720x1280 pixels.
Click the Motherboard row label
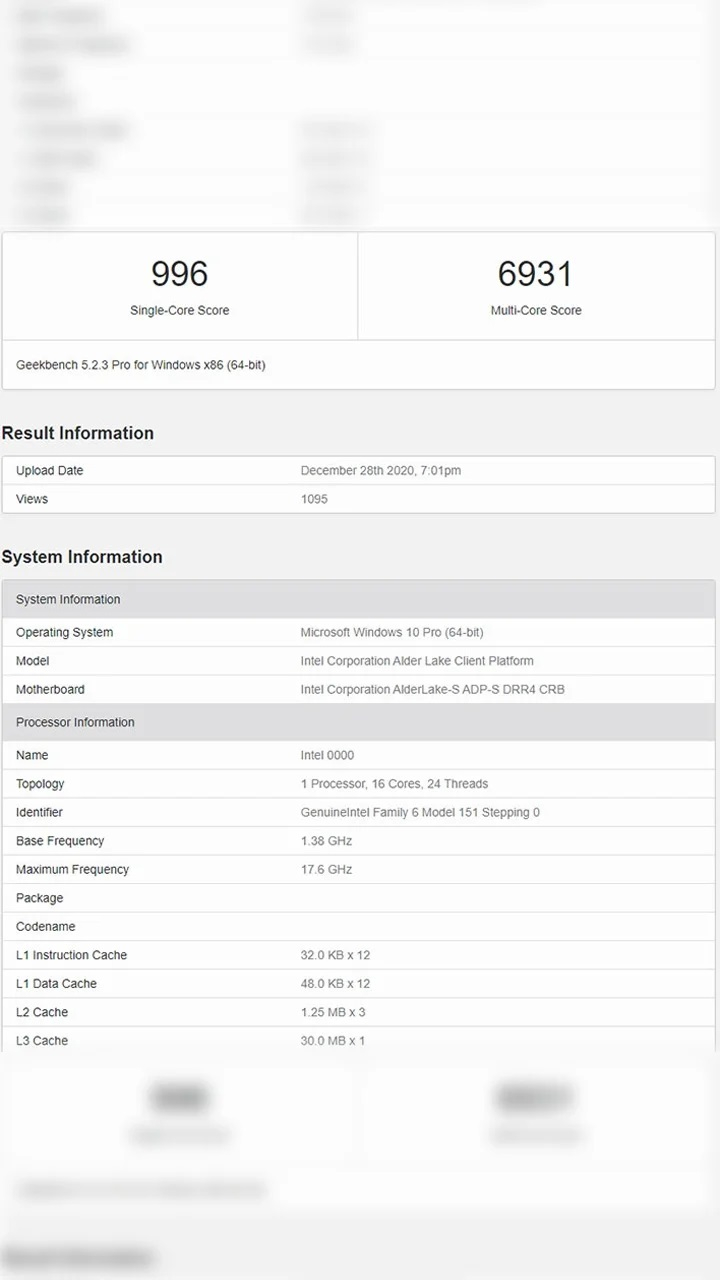[50, 690]
